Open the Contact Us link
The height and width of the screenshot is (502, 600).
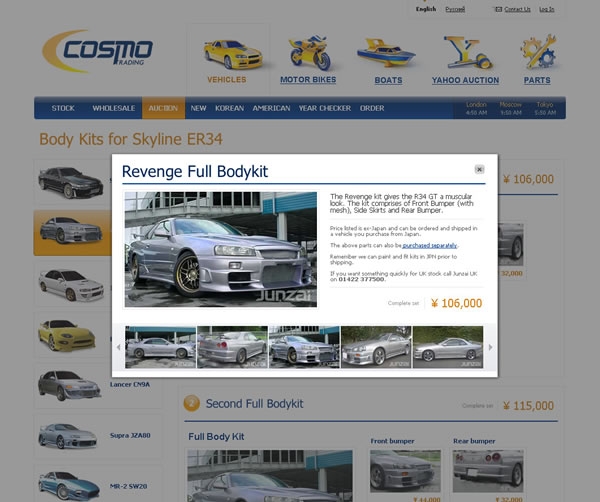[517, 9]
